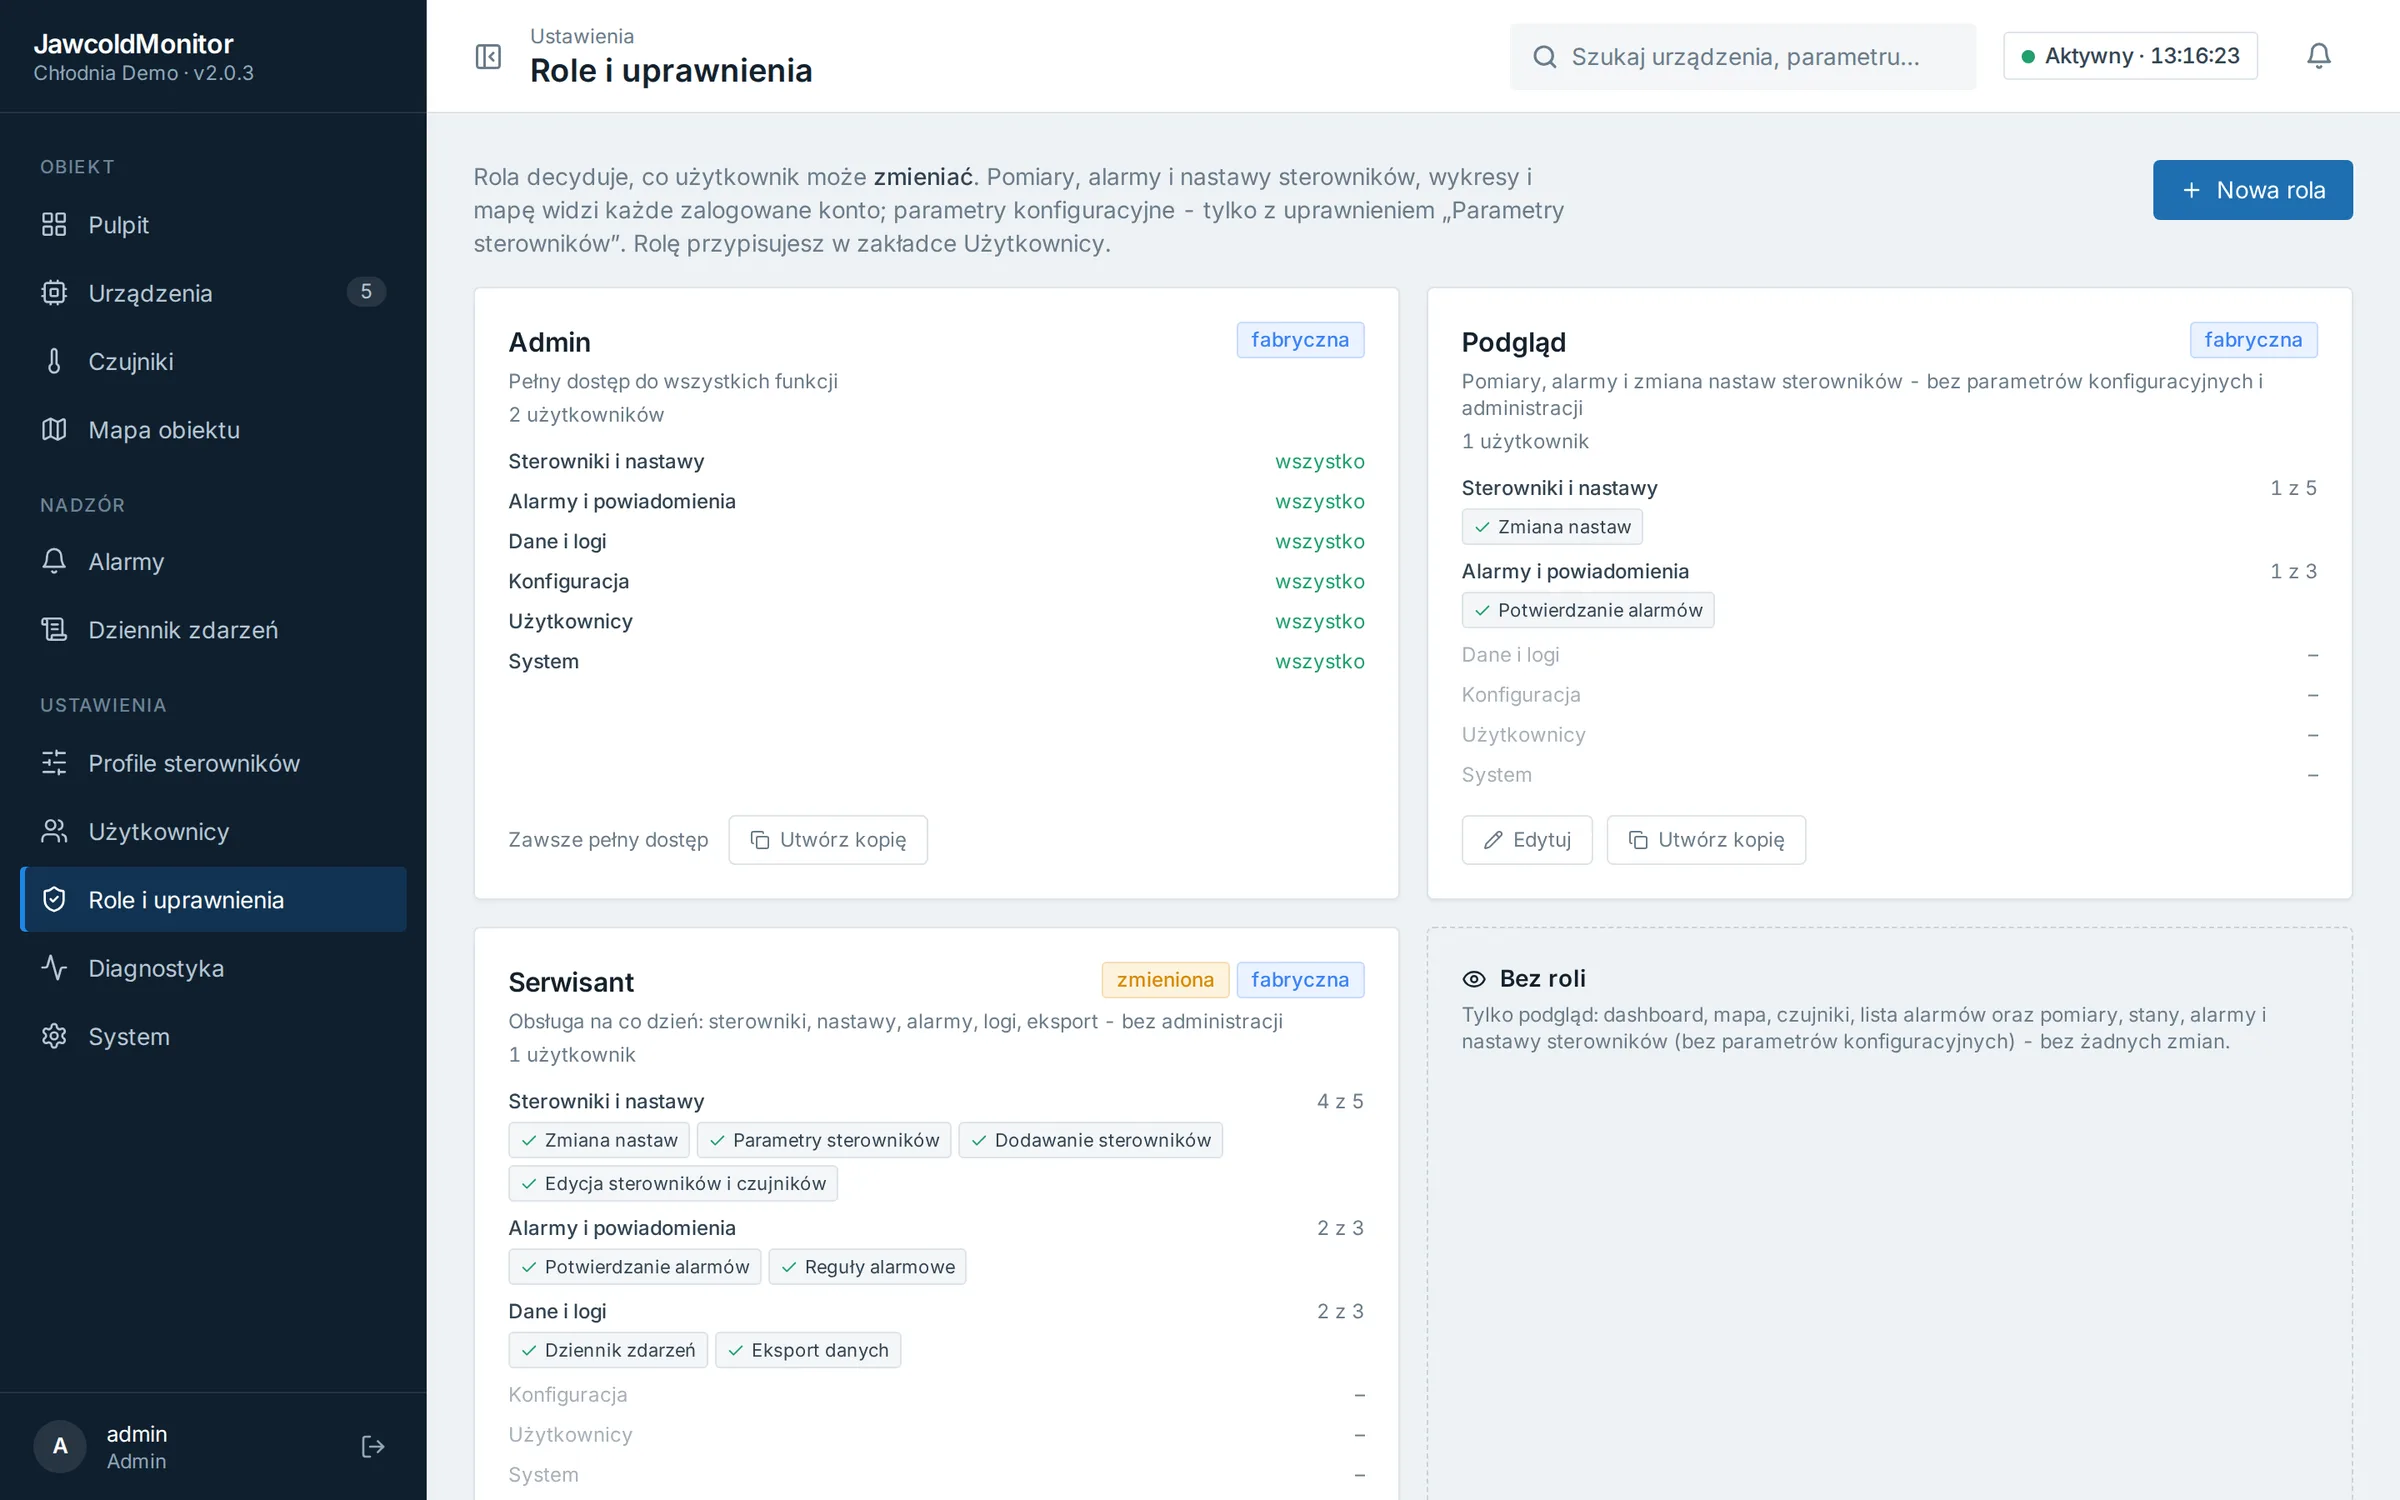Collapse the sidebar with the panel toggle icon
This screenshot has height=1500, width=2400.
click(488, 56)
